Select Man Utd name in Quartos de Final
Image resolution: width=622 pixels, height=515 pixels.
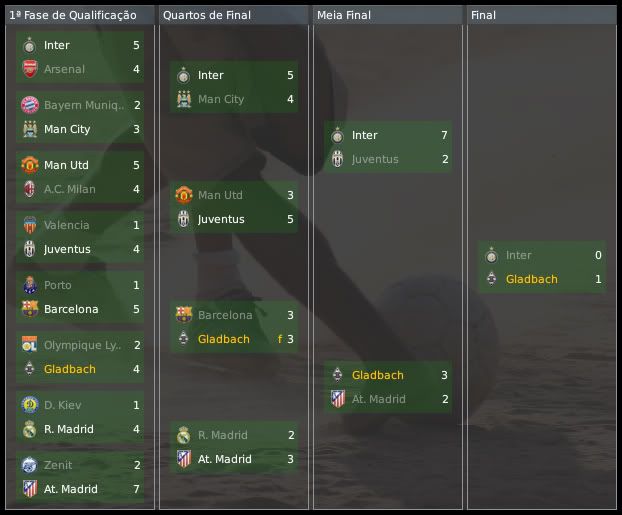pyautogui.click(x=220, y=195)
